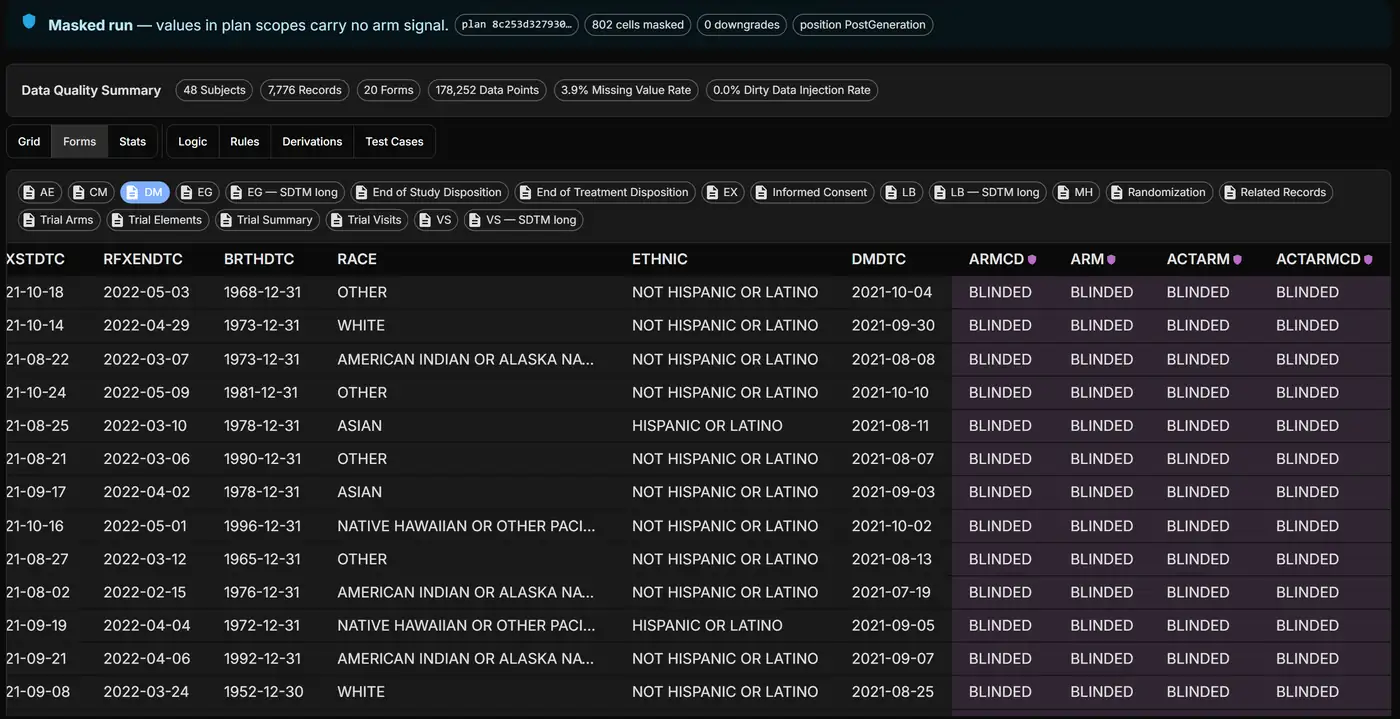Open the LB — SDTM long form

pyautogui.click(x=988, y=192)
